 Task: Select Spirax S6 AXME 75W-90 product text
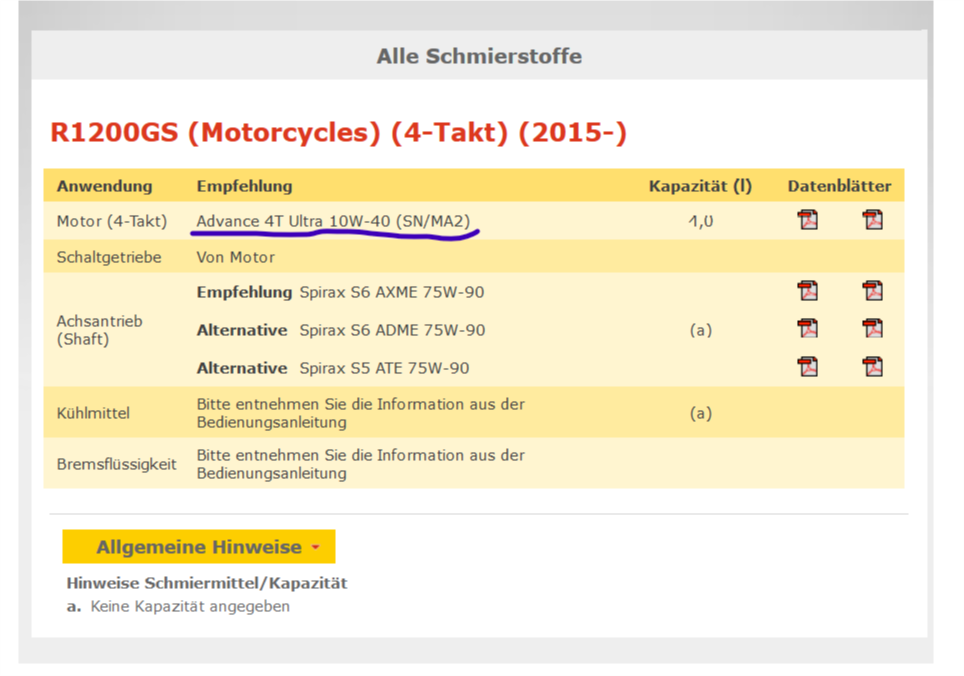pos(392,293)
